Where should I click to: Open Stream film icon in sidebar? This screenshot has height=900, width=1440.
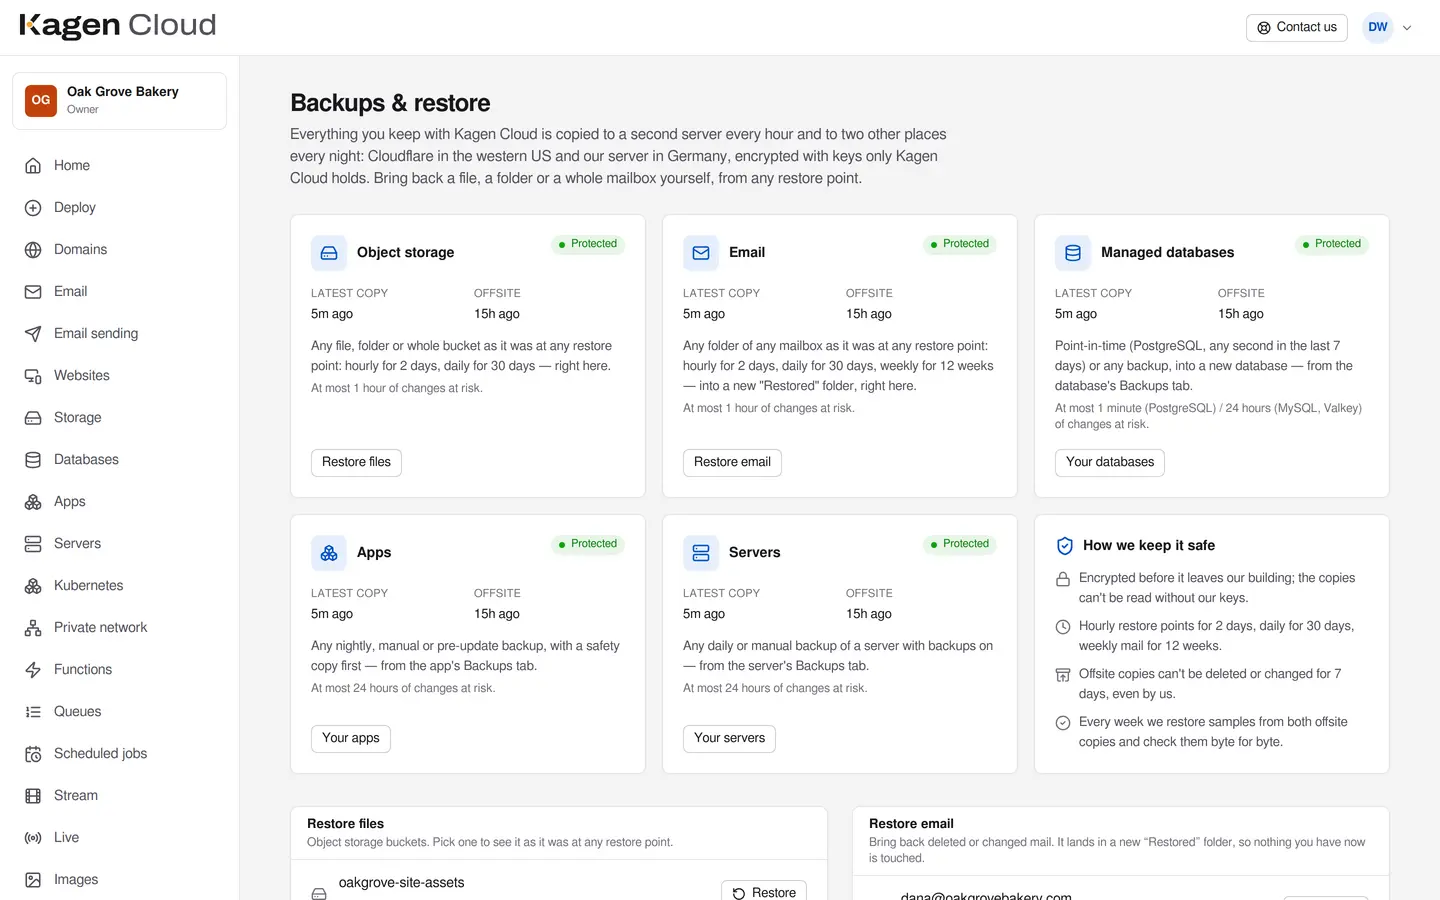click(33, 796)
